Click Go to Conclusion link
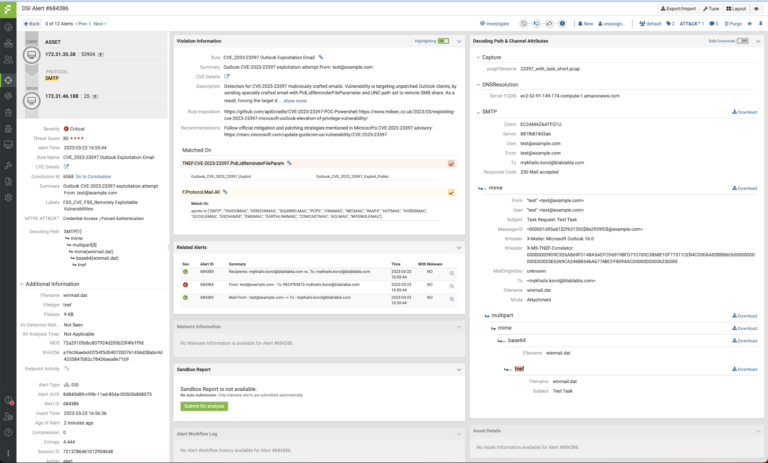The height and width of the screenshot is (463, 768). tap(94, 175)
